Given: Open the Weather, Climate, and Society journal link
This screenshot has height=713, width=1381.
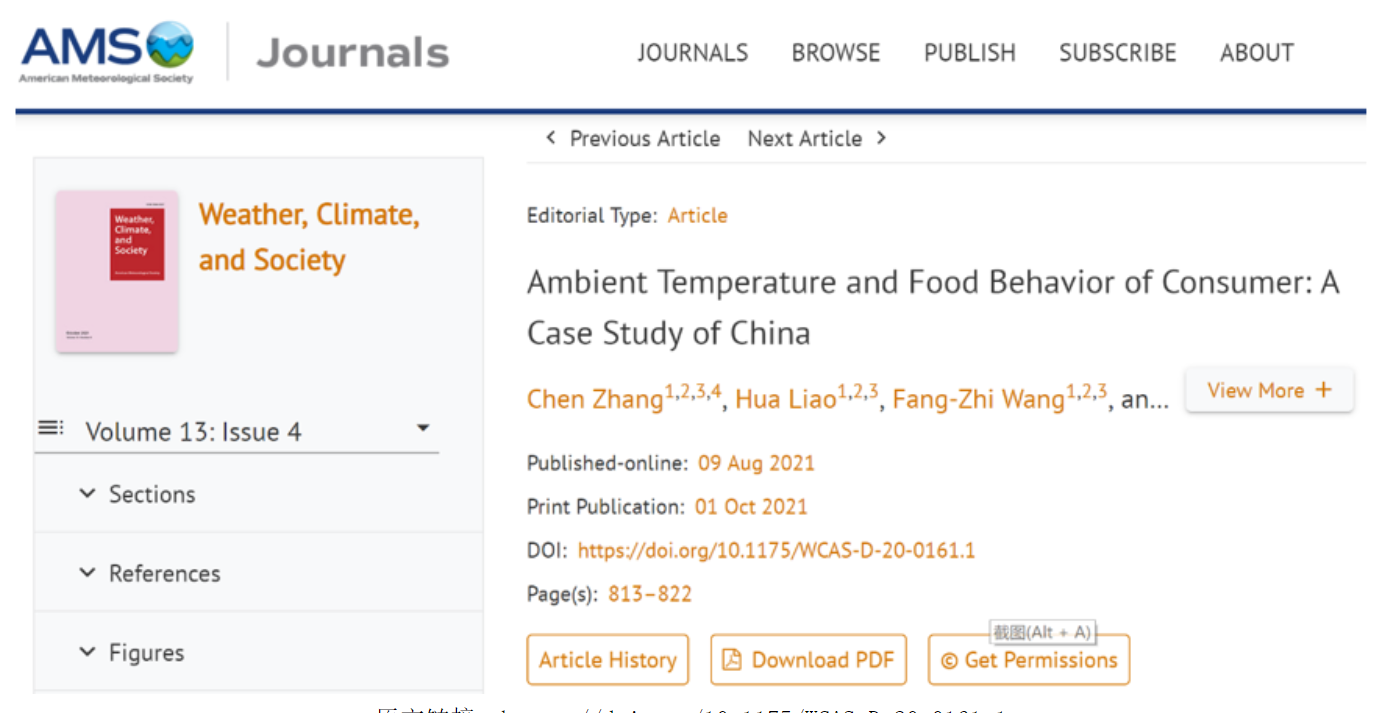Looking at the screenshot, I should (309, 237).
